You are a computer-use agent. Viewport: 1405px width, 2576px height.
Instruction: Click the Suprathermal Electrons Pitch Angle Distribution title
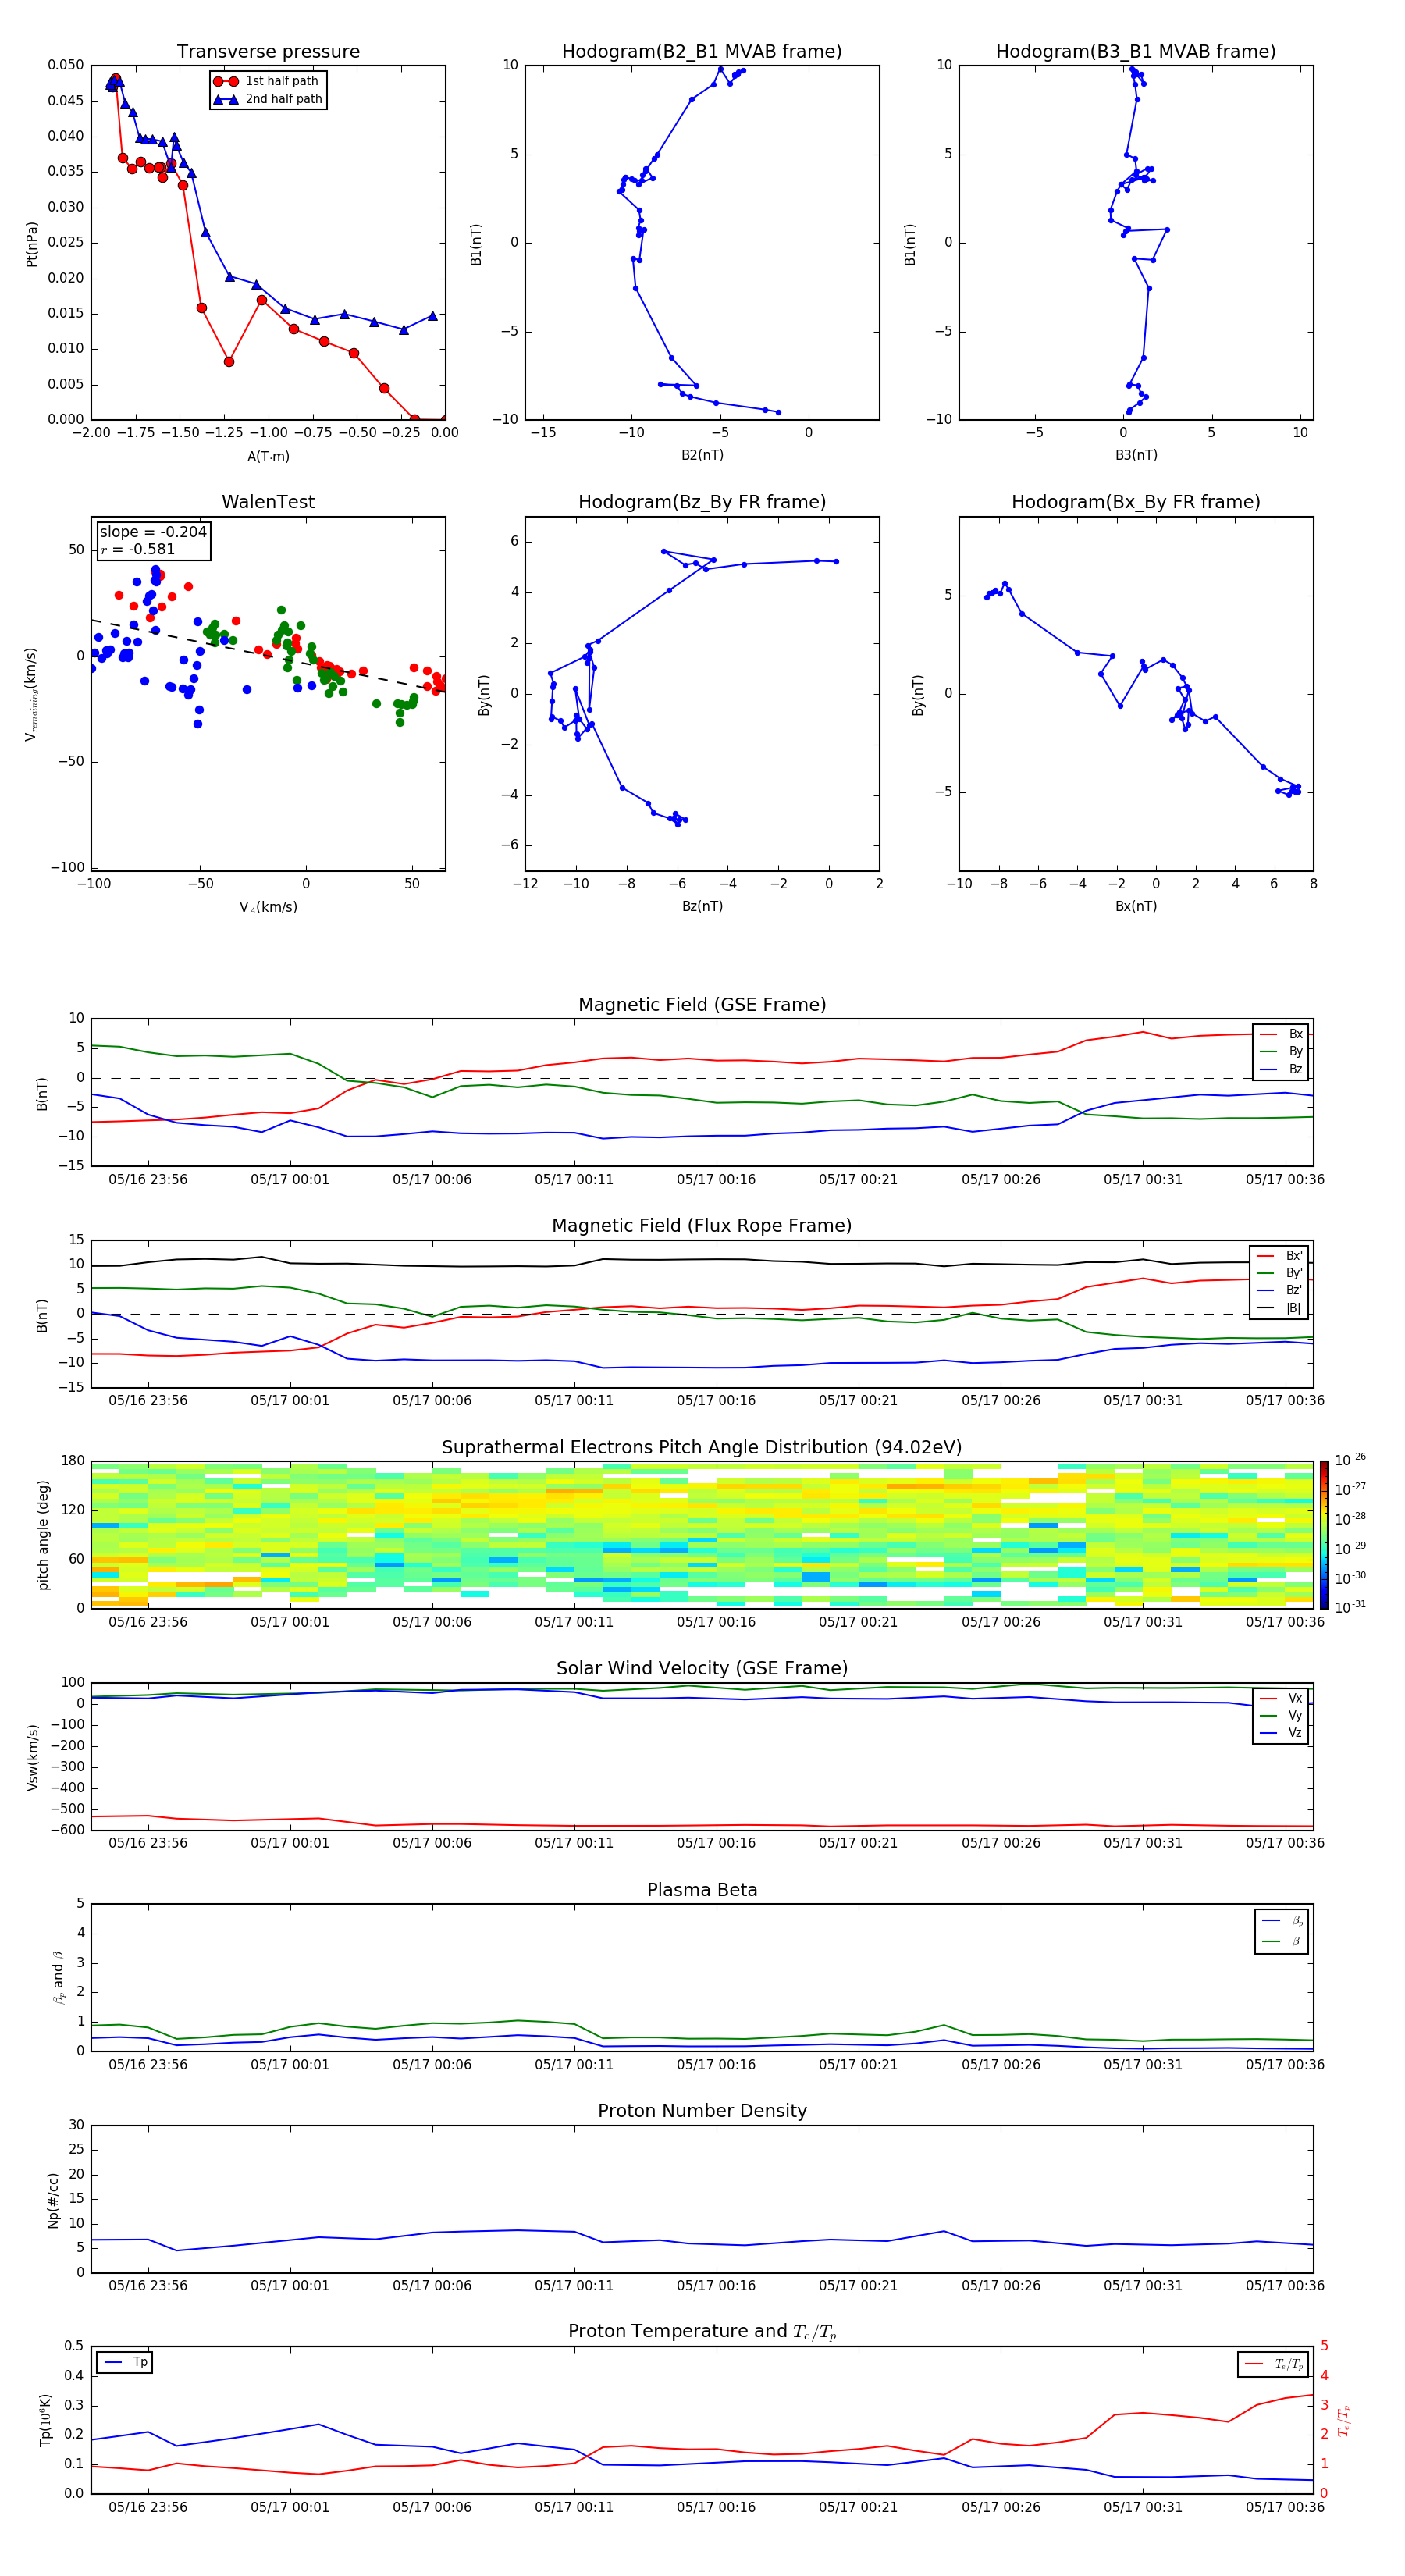coord(702,1448)
